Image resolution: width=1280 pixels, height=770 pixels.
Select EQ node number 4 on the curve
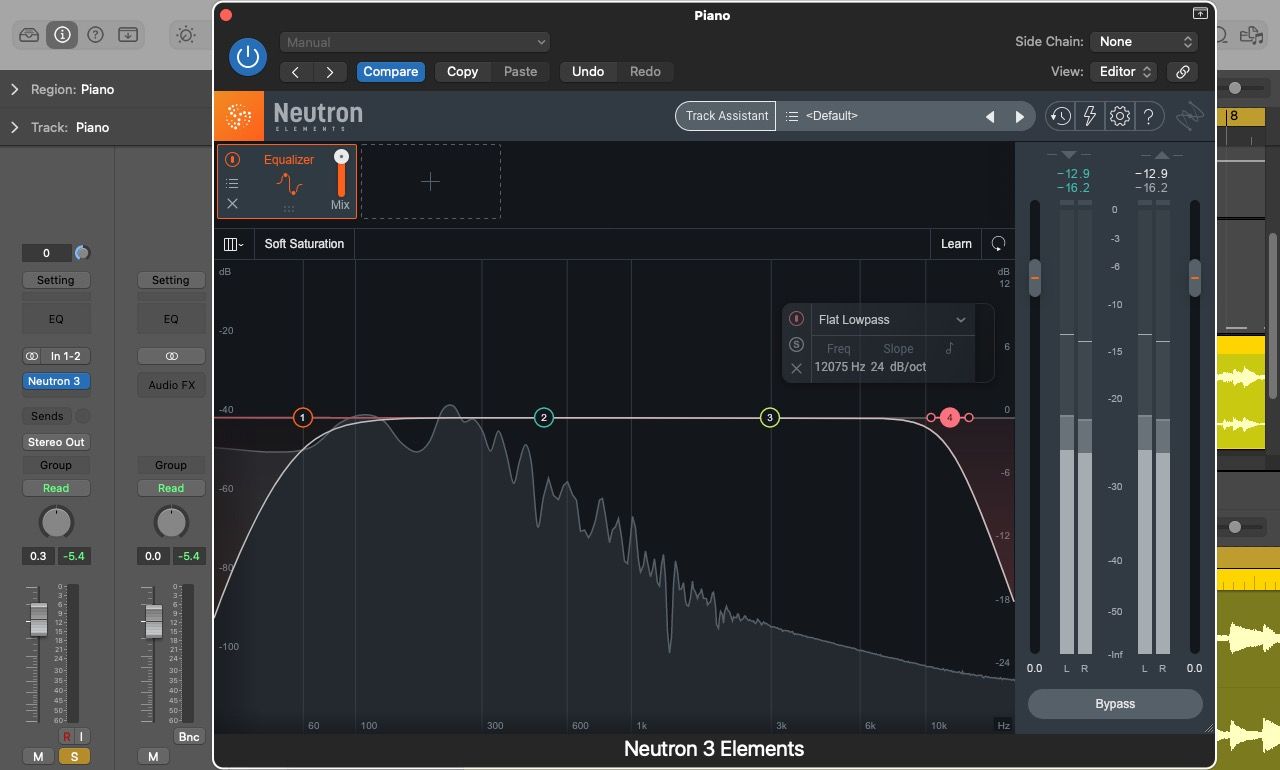949,417
